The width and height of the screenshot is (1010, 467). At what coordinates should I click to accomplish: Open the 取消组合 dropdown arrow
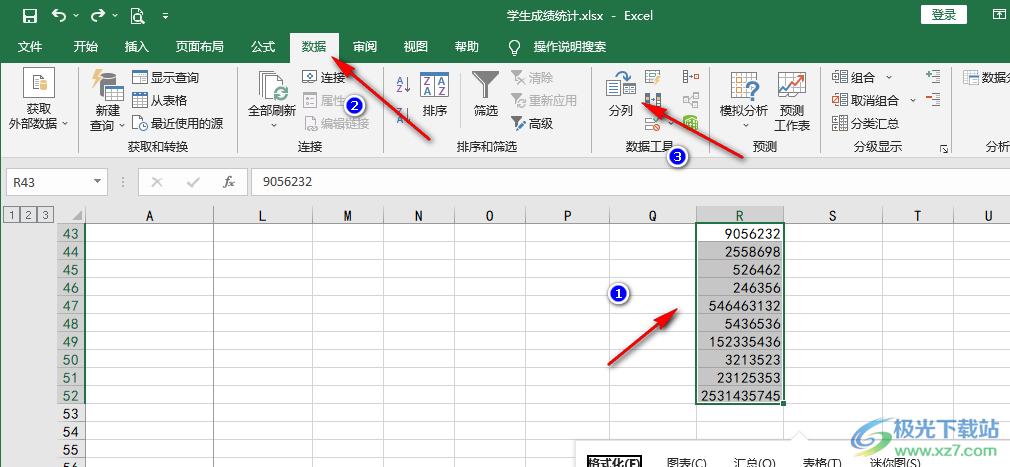click(912, 100)
